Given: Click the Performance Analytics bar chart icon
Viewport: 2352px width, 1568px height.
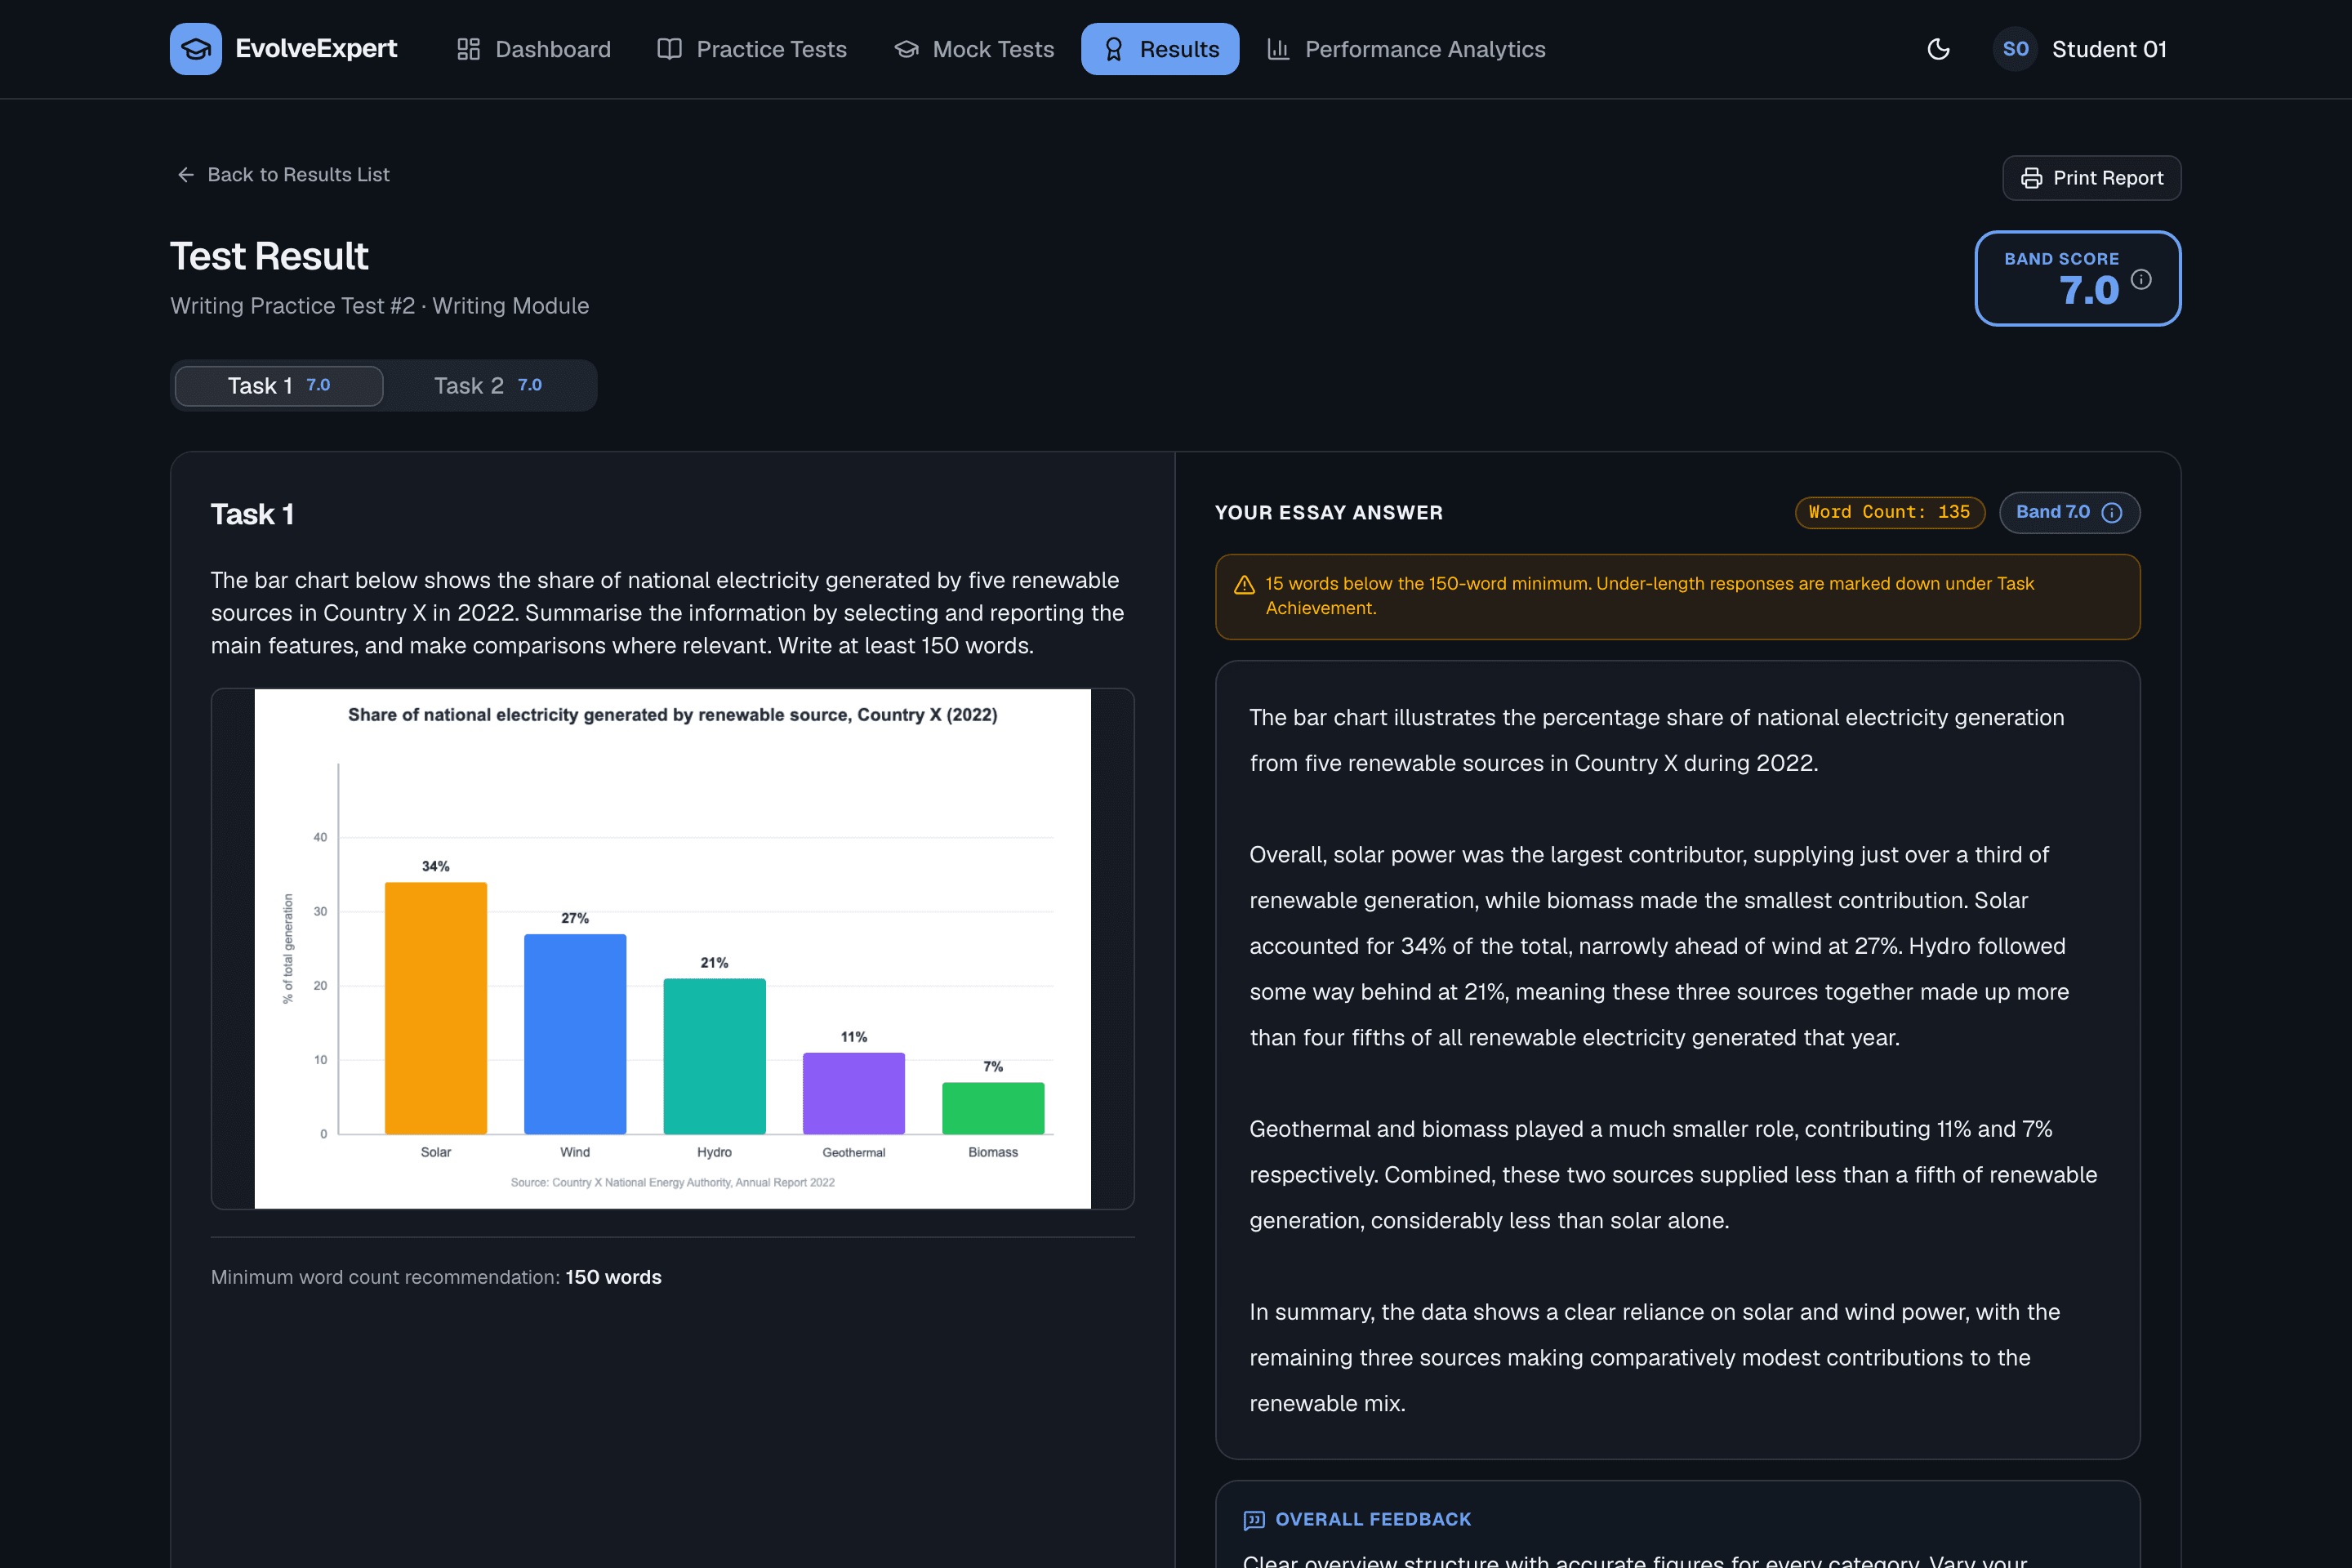Looking at the screenshot, I should point(1278,49).
